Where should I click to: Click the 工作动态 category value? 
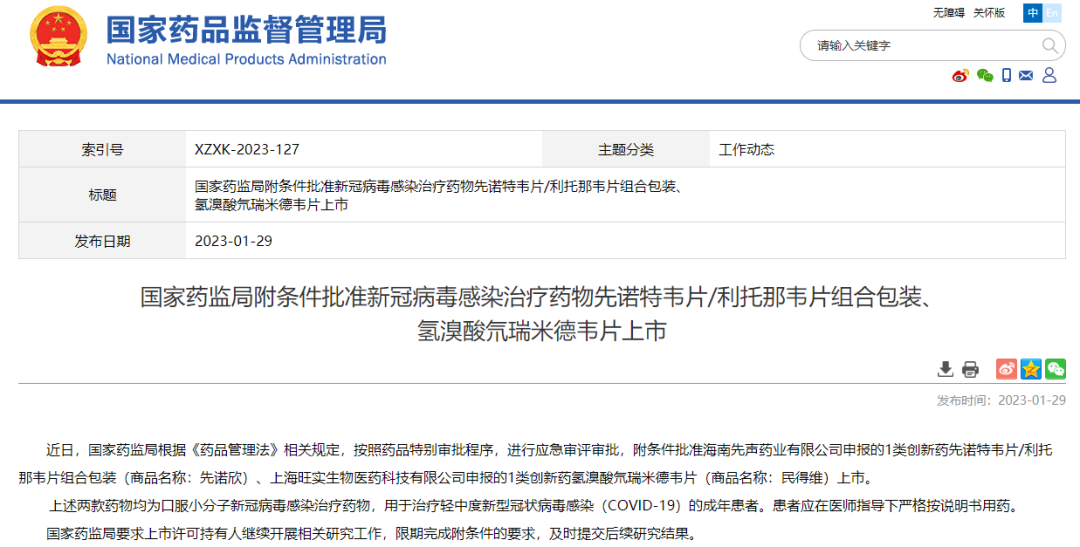747,149
